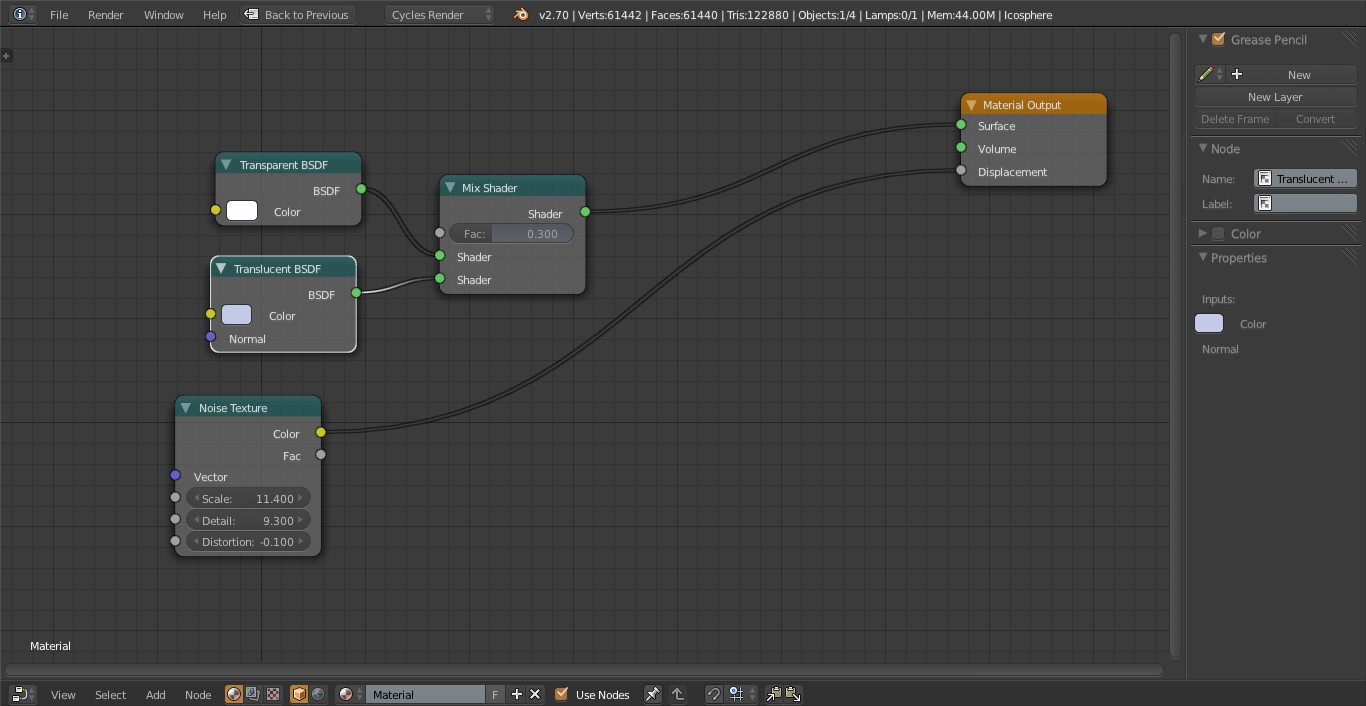
Task: Collapse the Node panel
Action: coord(1203,148)
